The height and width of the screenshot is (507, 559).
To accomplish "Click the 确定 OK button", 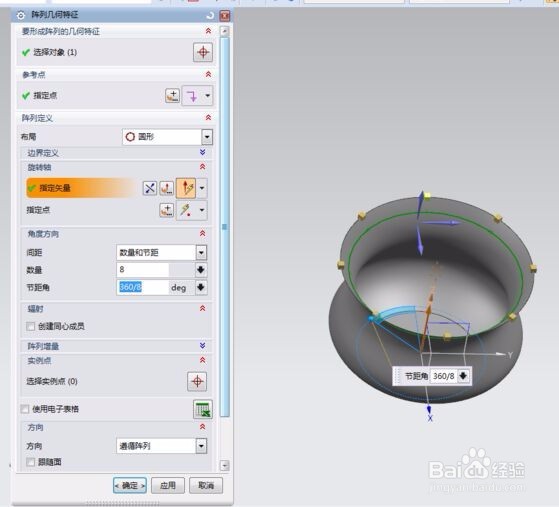I will [x=130, y=485].
